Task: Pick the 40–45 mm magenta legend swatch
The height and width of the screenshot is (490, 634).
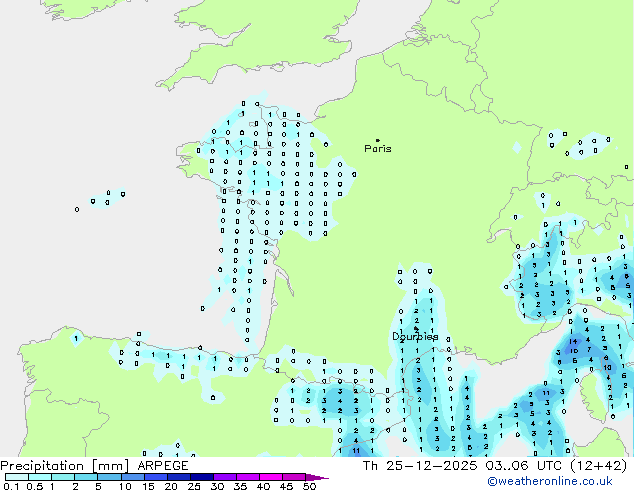Action: point(271,477)
